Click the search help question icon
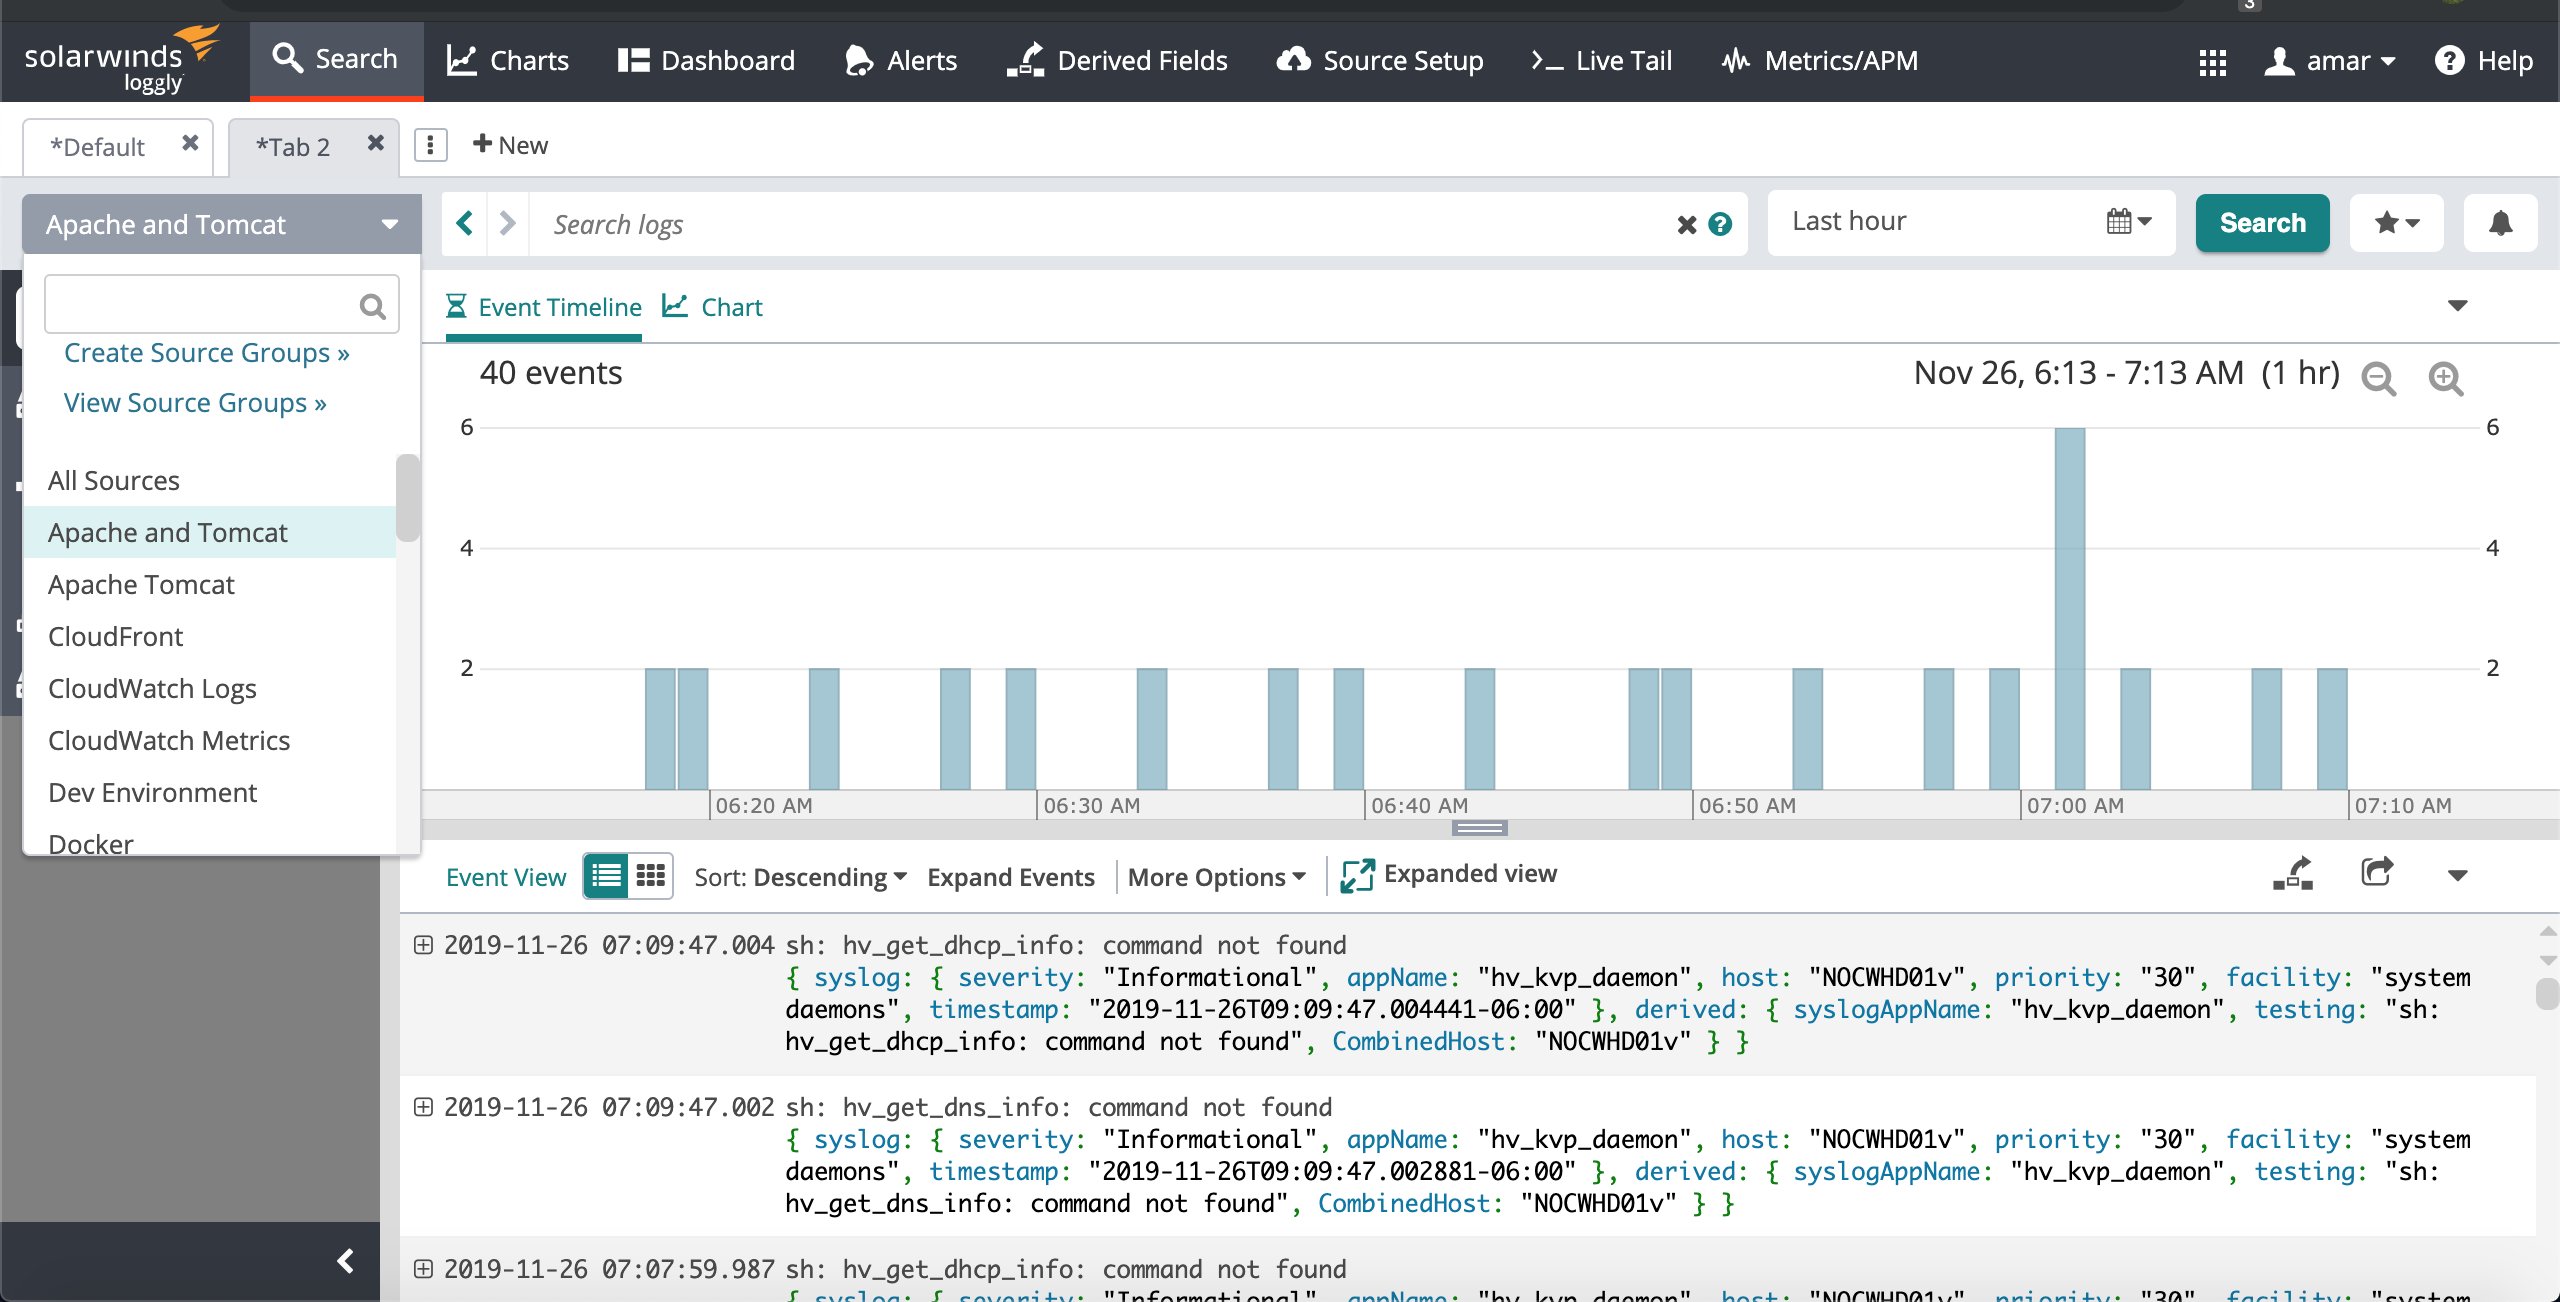The image size is (2560, 1302). click(1720, 224)
